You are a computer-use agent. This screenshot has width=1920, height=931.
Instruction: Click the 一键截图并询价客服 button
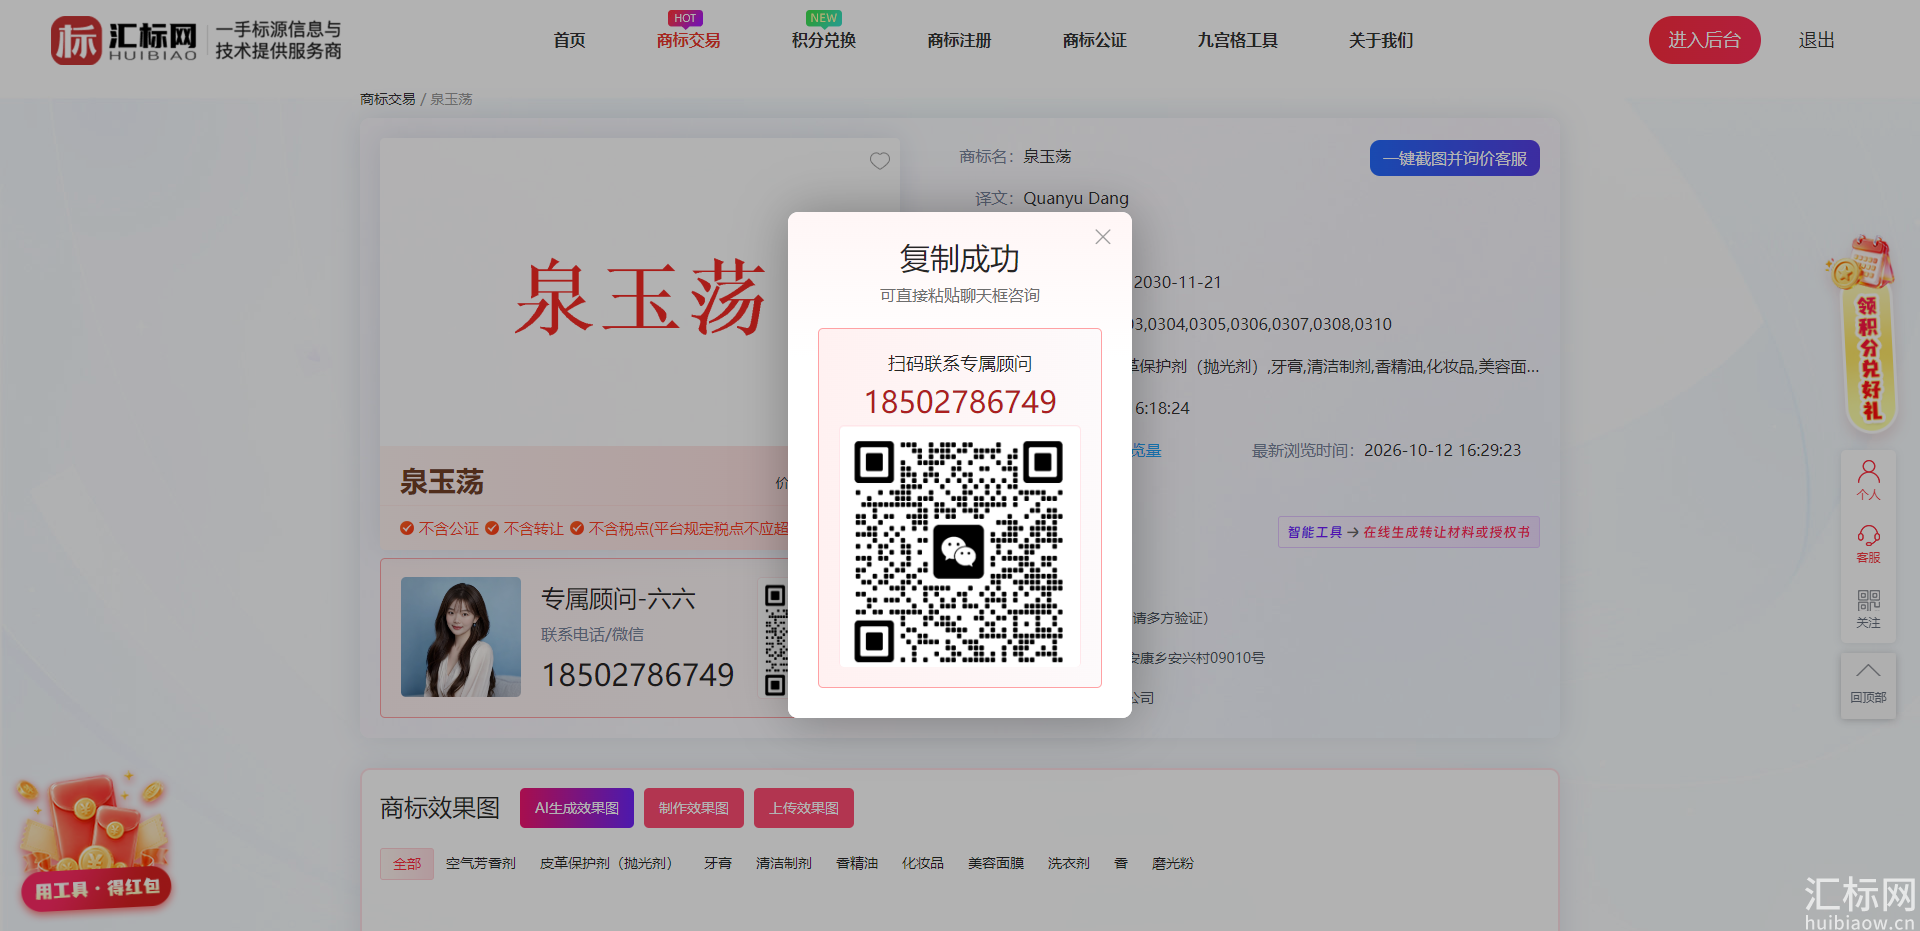coord(1454,158)
